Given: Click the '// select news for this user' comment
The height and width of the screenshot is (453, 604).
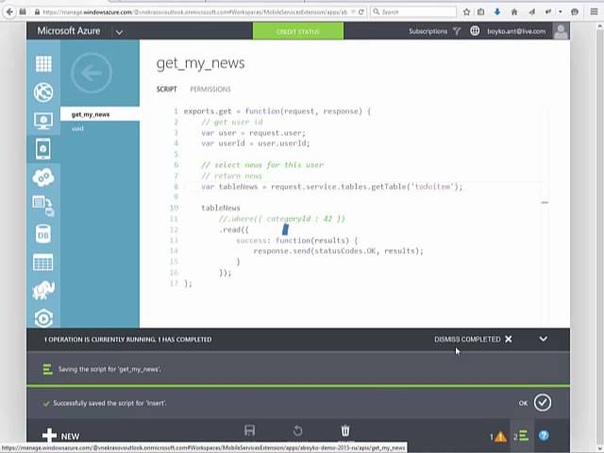Looking at the screenshot, I should 262,165.
